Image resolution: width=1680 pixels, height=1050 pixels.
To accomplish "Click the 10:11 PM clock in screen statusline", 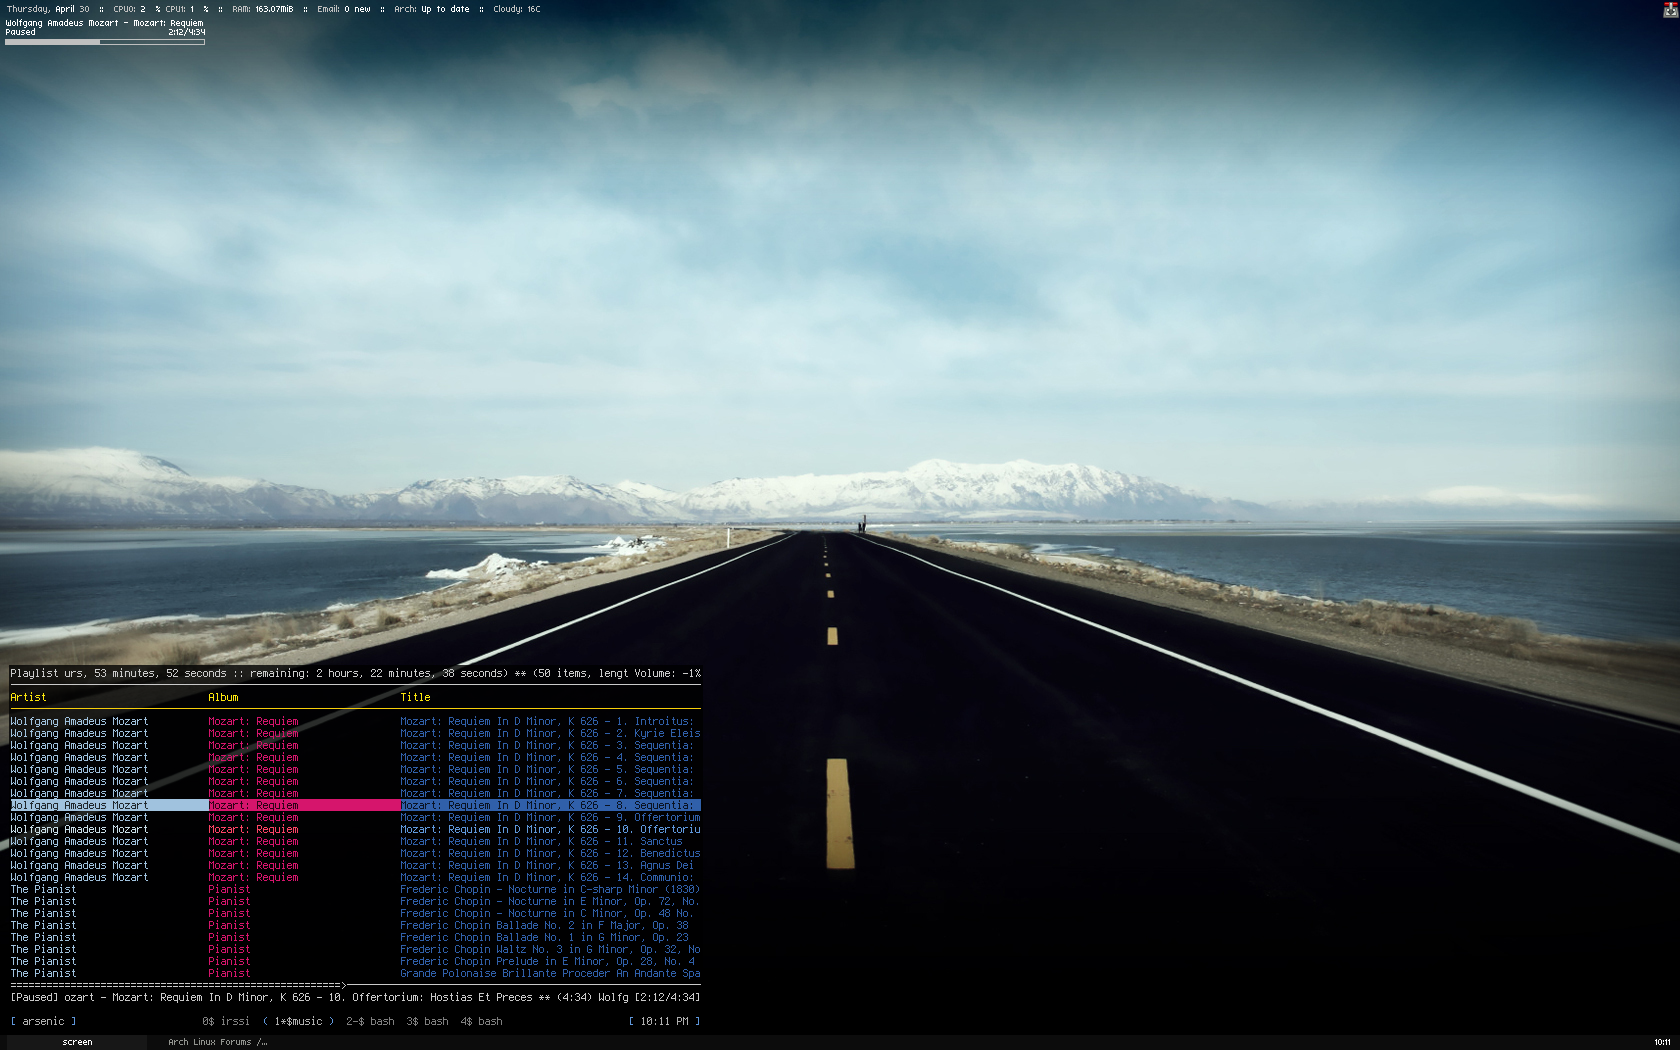I will pos(664,1021).
